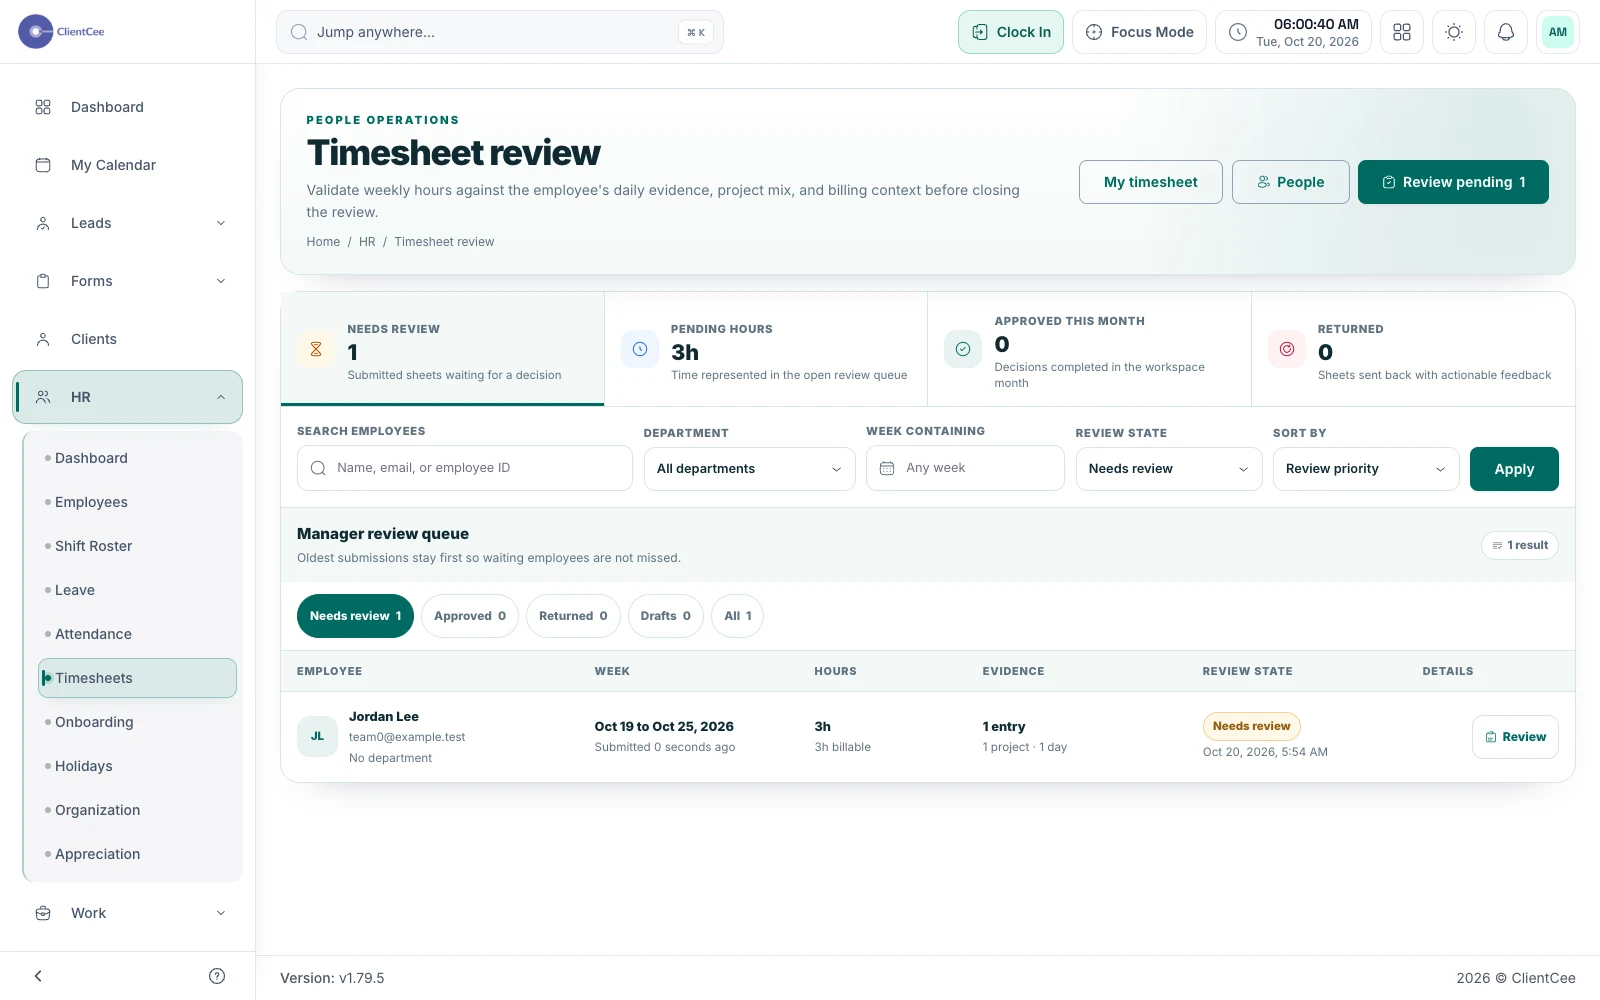This screenshot has height=1000, width=1600.
Task: Open the All departments dropdown
Action: [749, 469]
